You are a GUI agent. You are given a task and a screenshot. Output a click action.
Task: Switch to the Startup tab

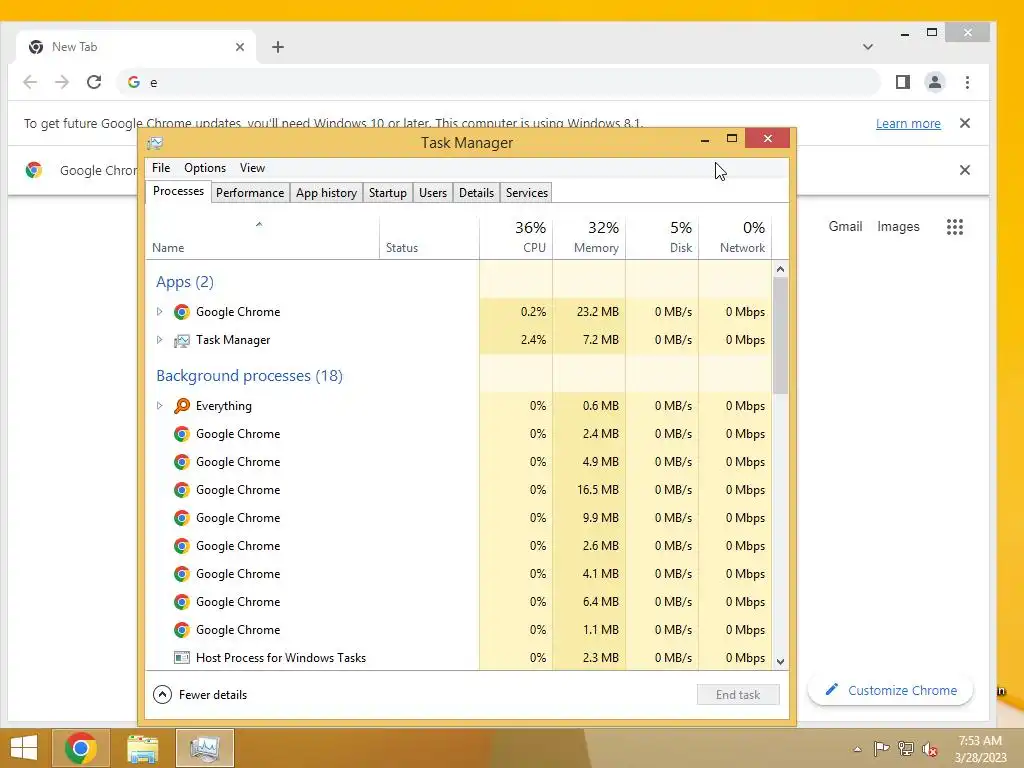(x=388, y=193)
